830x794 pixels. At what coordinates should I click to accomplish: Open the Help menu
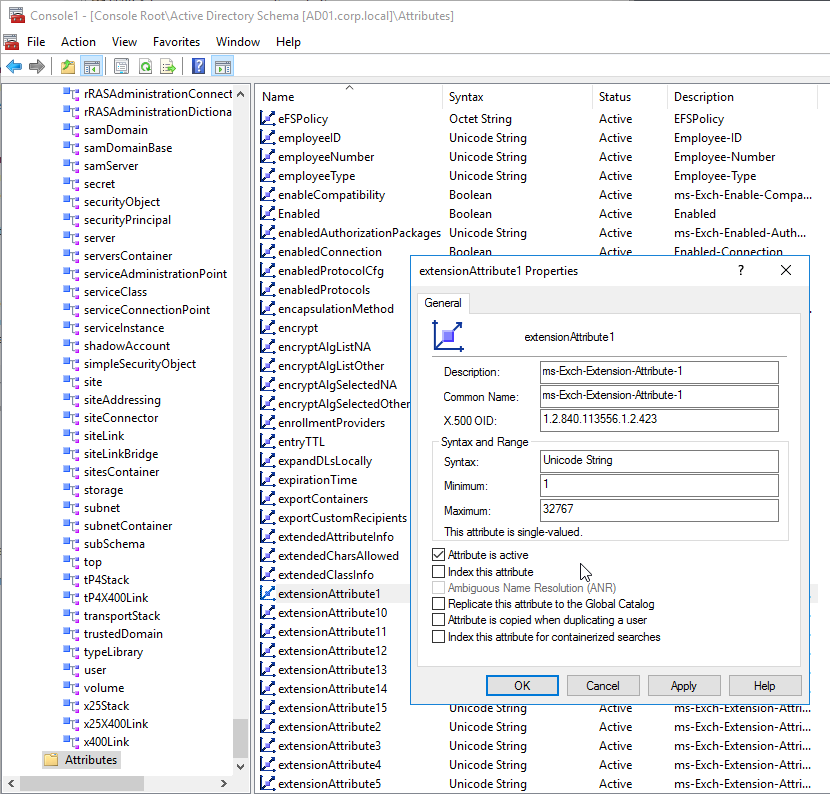tap(288, 42)
